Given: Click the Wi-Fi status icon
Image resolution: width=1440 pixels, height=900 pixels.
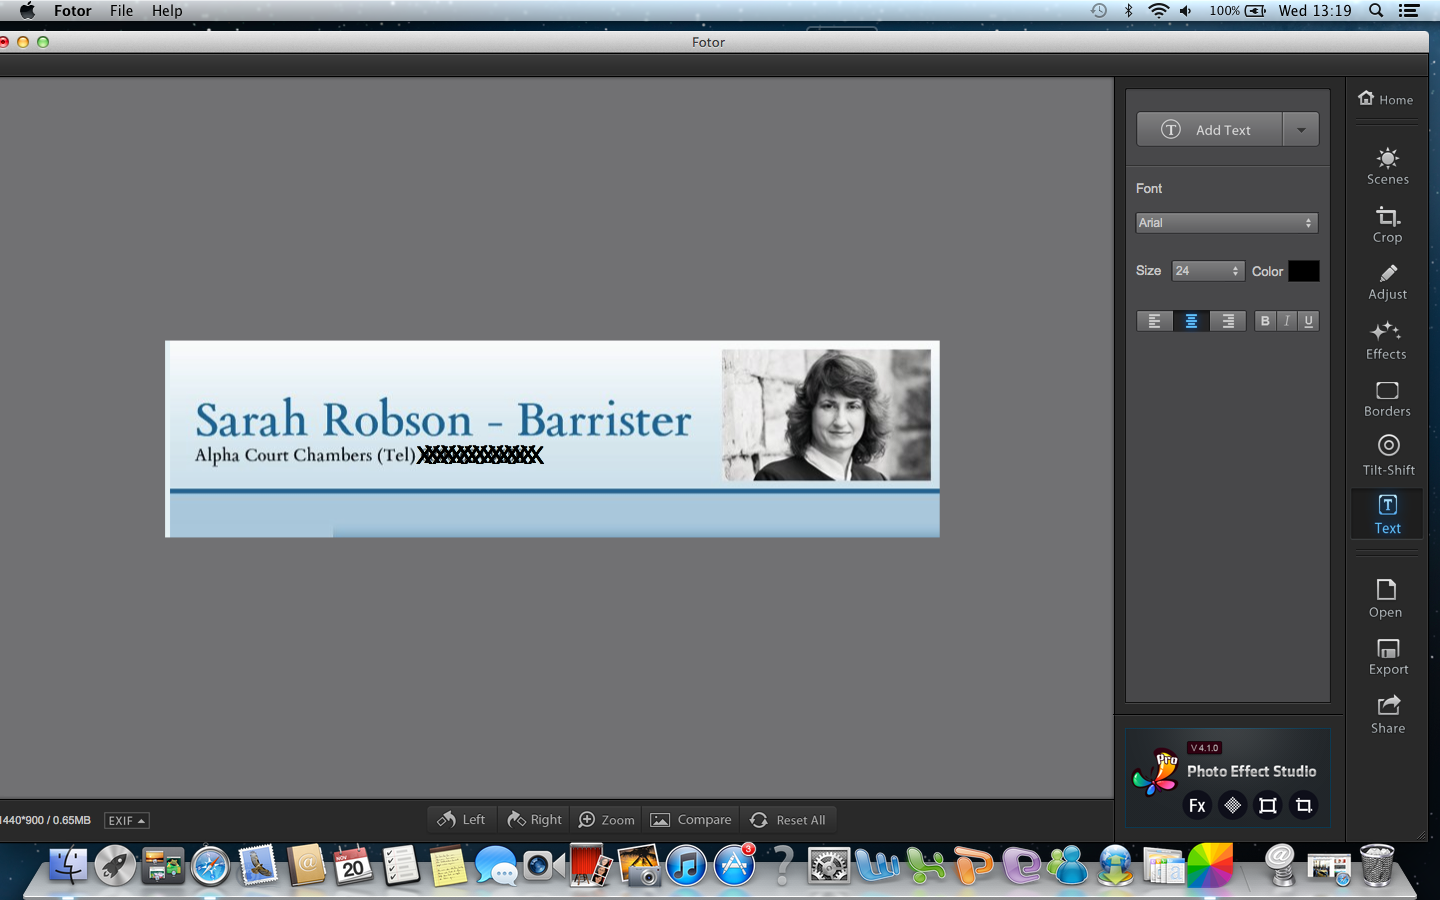Looking at the screenshot, I should pyautogui.click(x=1158, y=11).
